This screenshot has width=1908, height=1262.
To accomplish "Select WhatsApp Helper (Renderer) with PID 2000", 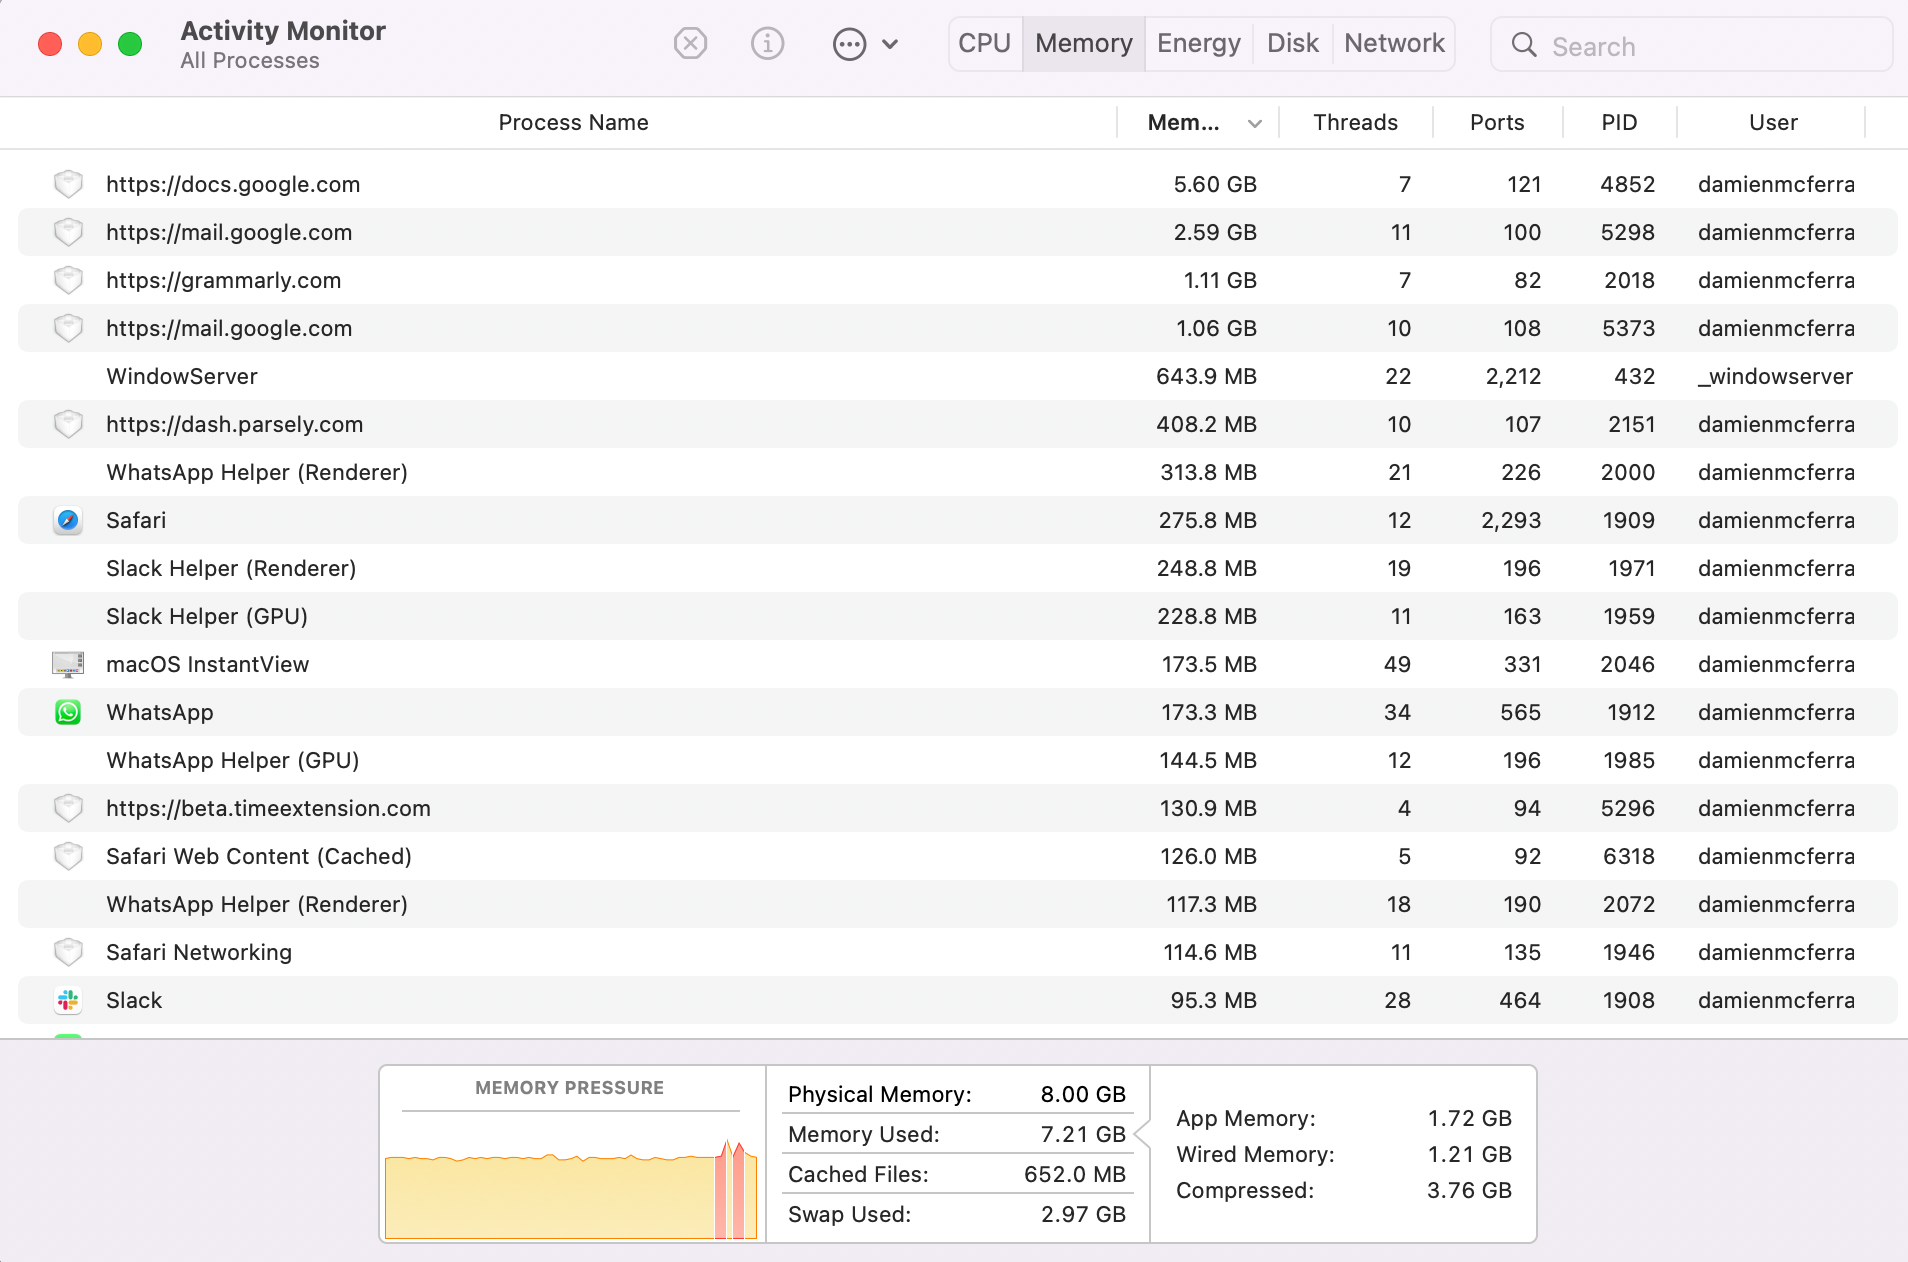I will (x=257, y=472).
